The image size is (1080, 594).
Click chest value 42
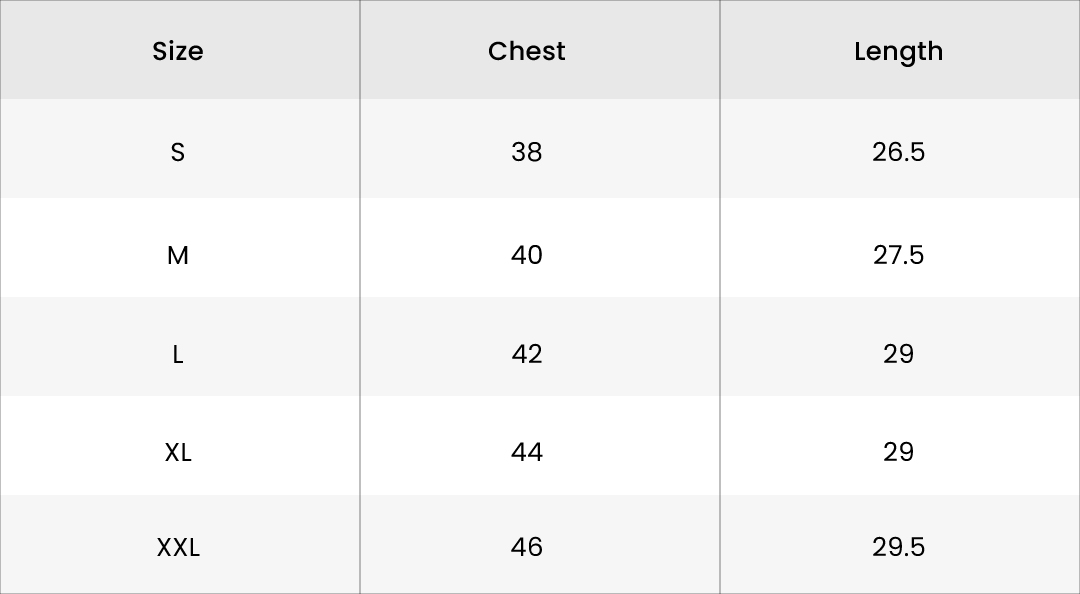tap(527, 354)
